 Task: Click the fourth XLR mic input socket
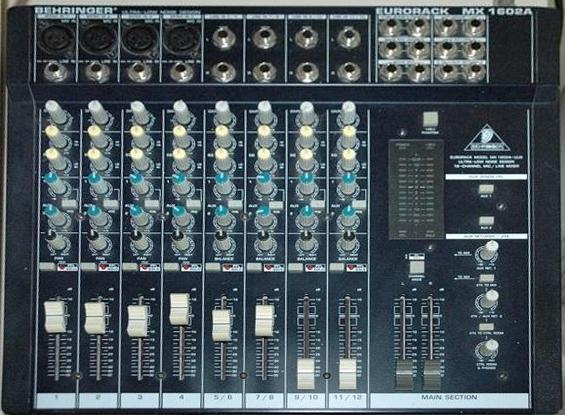182,39
